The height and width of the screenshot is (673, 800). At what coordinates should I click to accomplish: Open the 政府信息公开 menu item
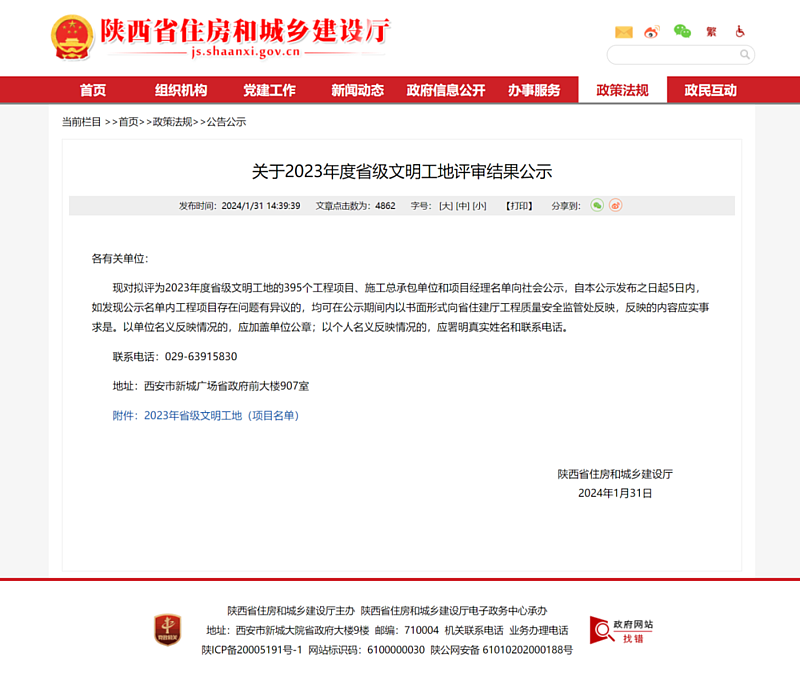pos(446,90)
